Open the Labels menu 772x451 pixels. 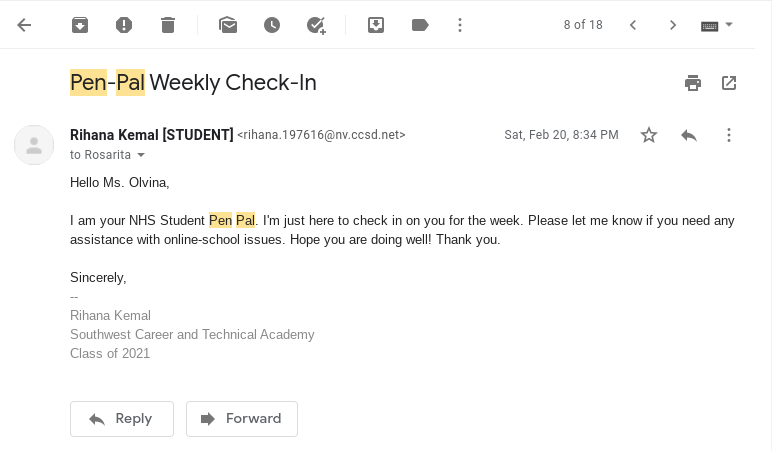click(x=420, y=25)
